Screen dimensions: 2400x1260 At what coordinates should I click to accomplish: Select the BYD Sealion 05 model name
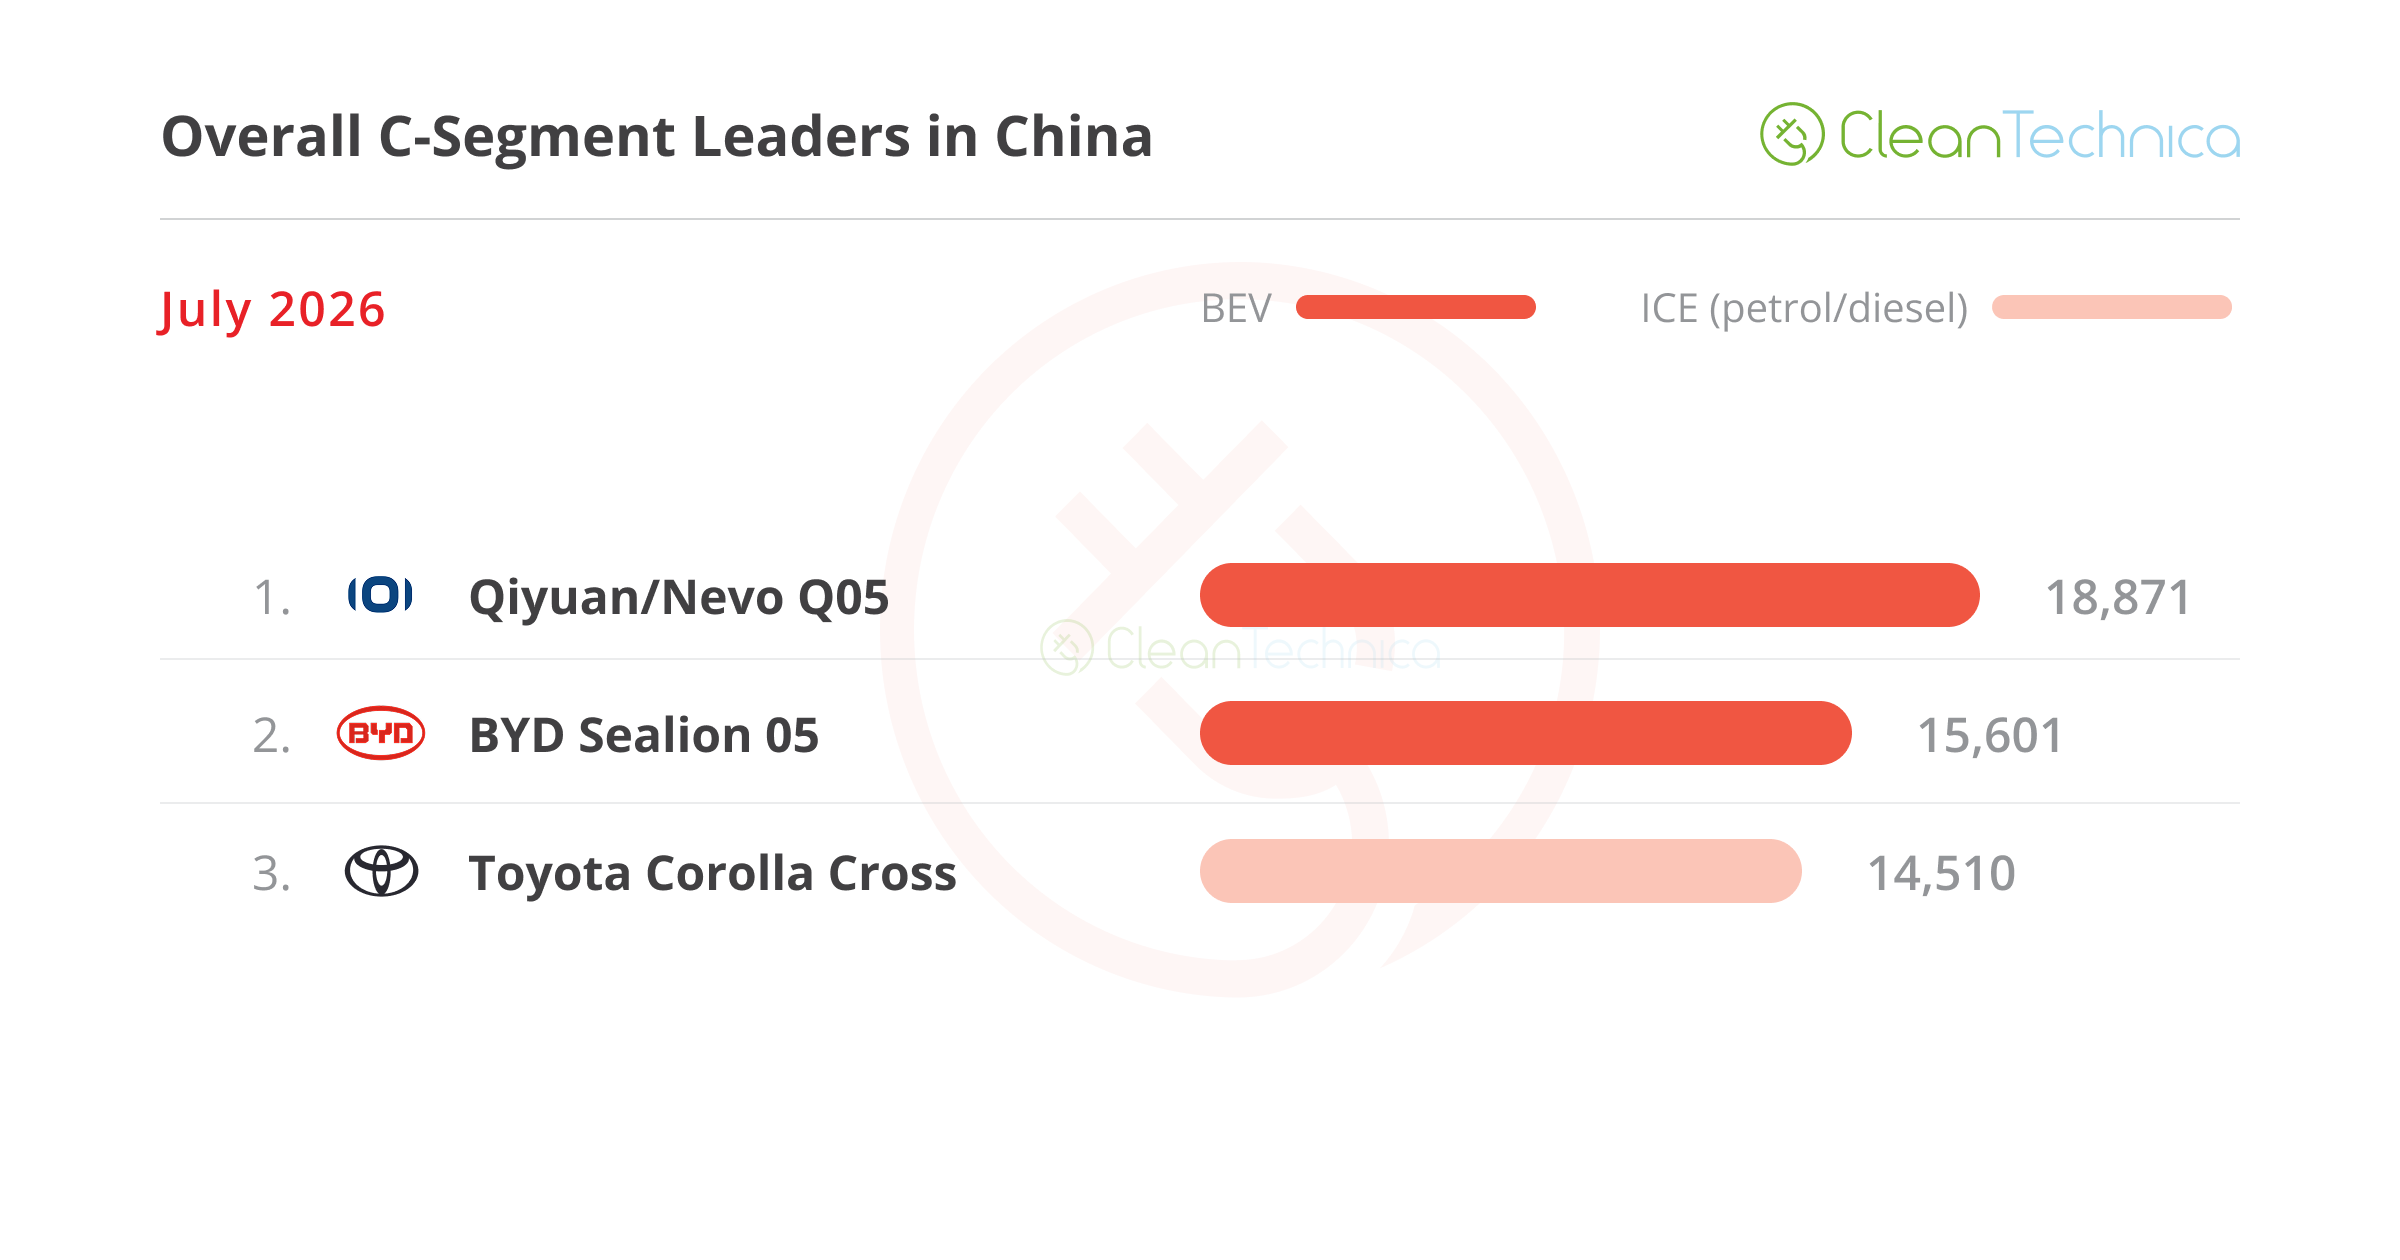pos(644,735)
